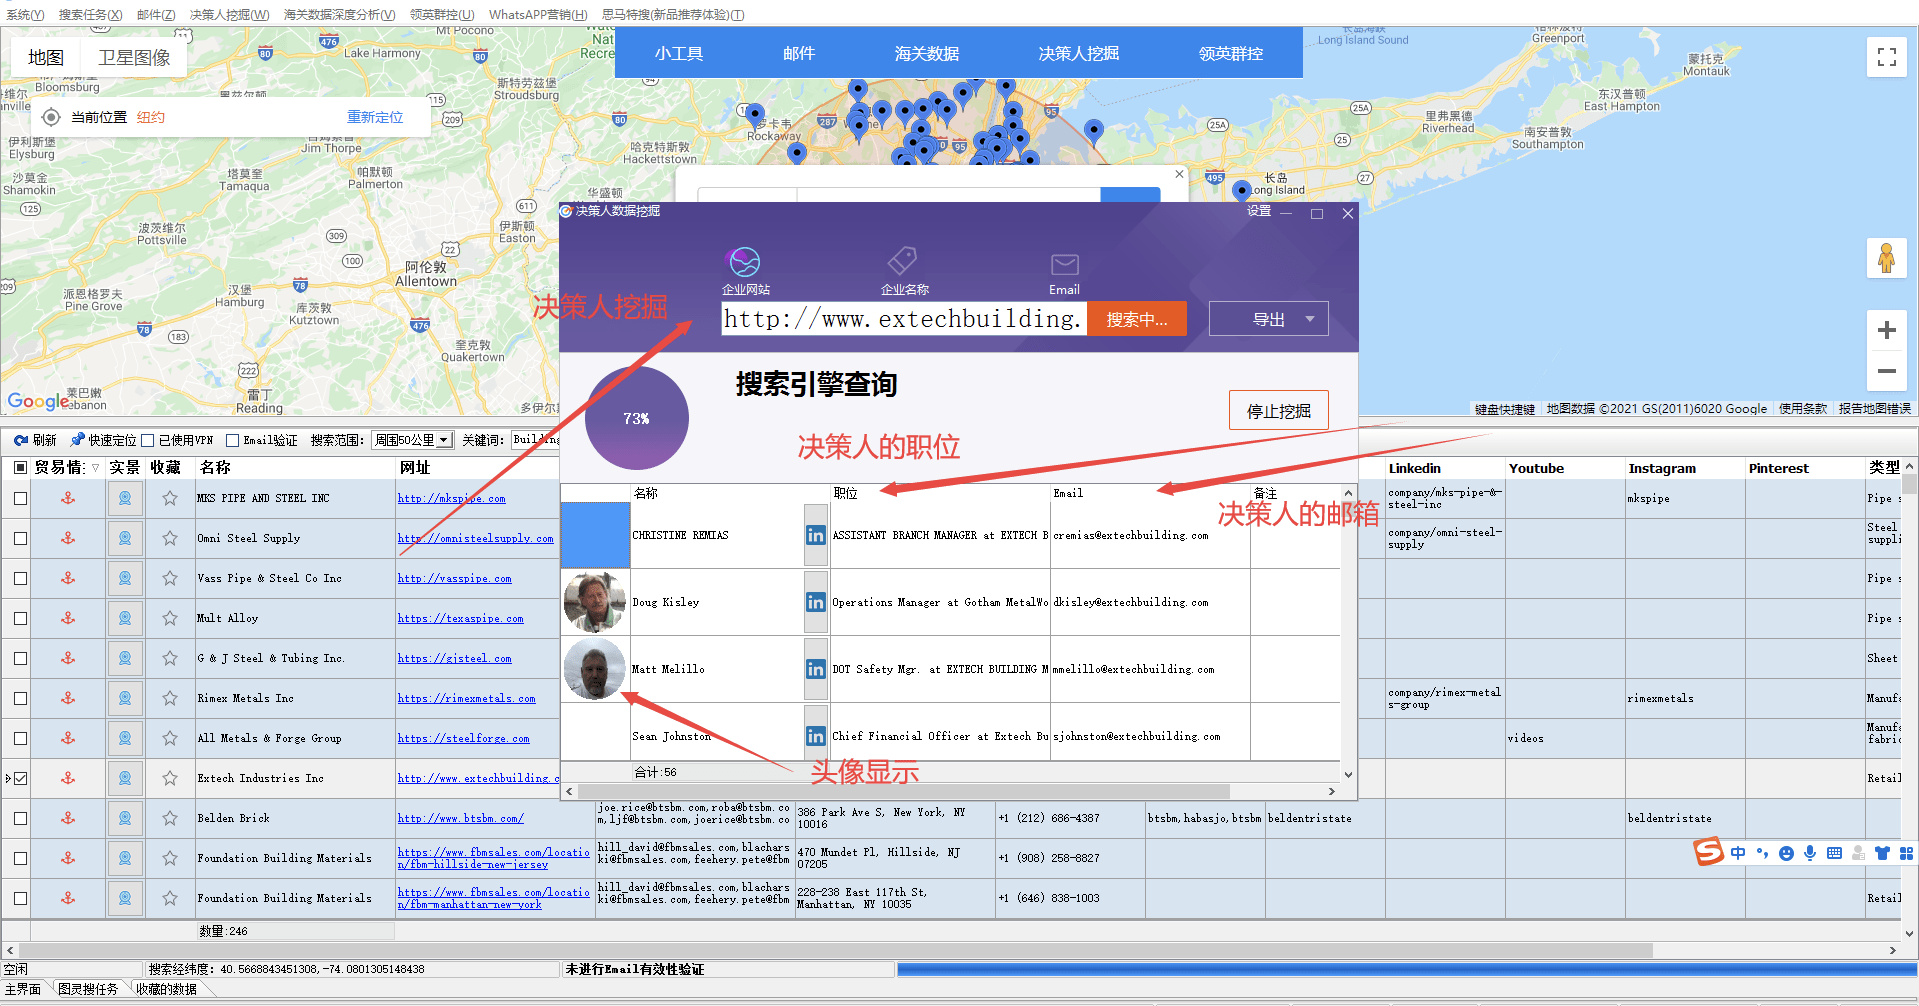Enable the 已使用VPN checkbox
This screenshot has width=1919, height=1006.
pyautogui.click(x=148, y=440)
